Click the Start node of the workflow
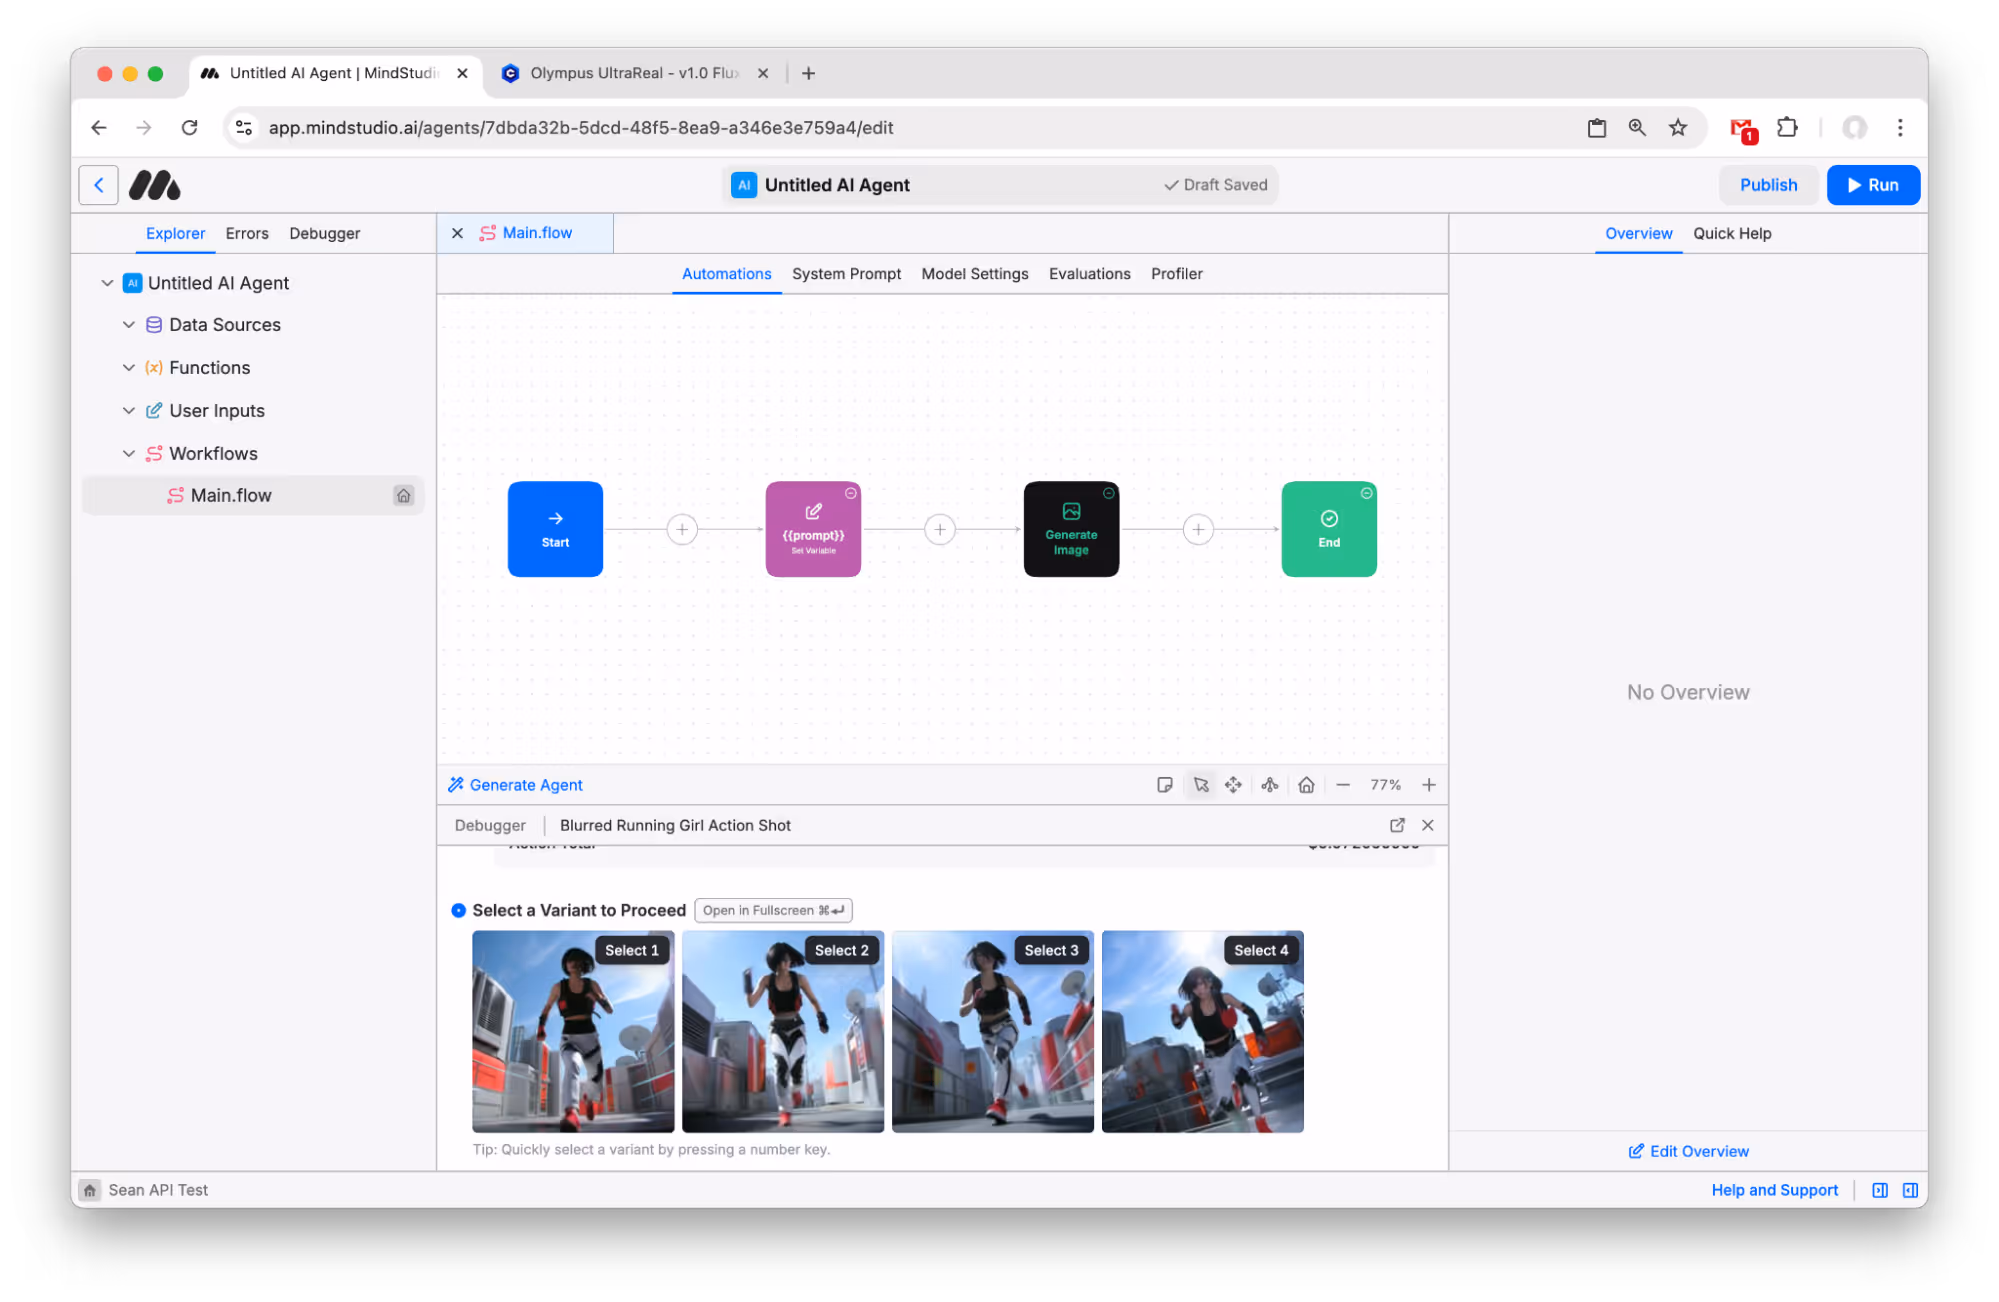The height and width of the screenshot is (1302, 1999). click(555, 529)
